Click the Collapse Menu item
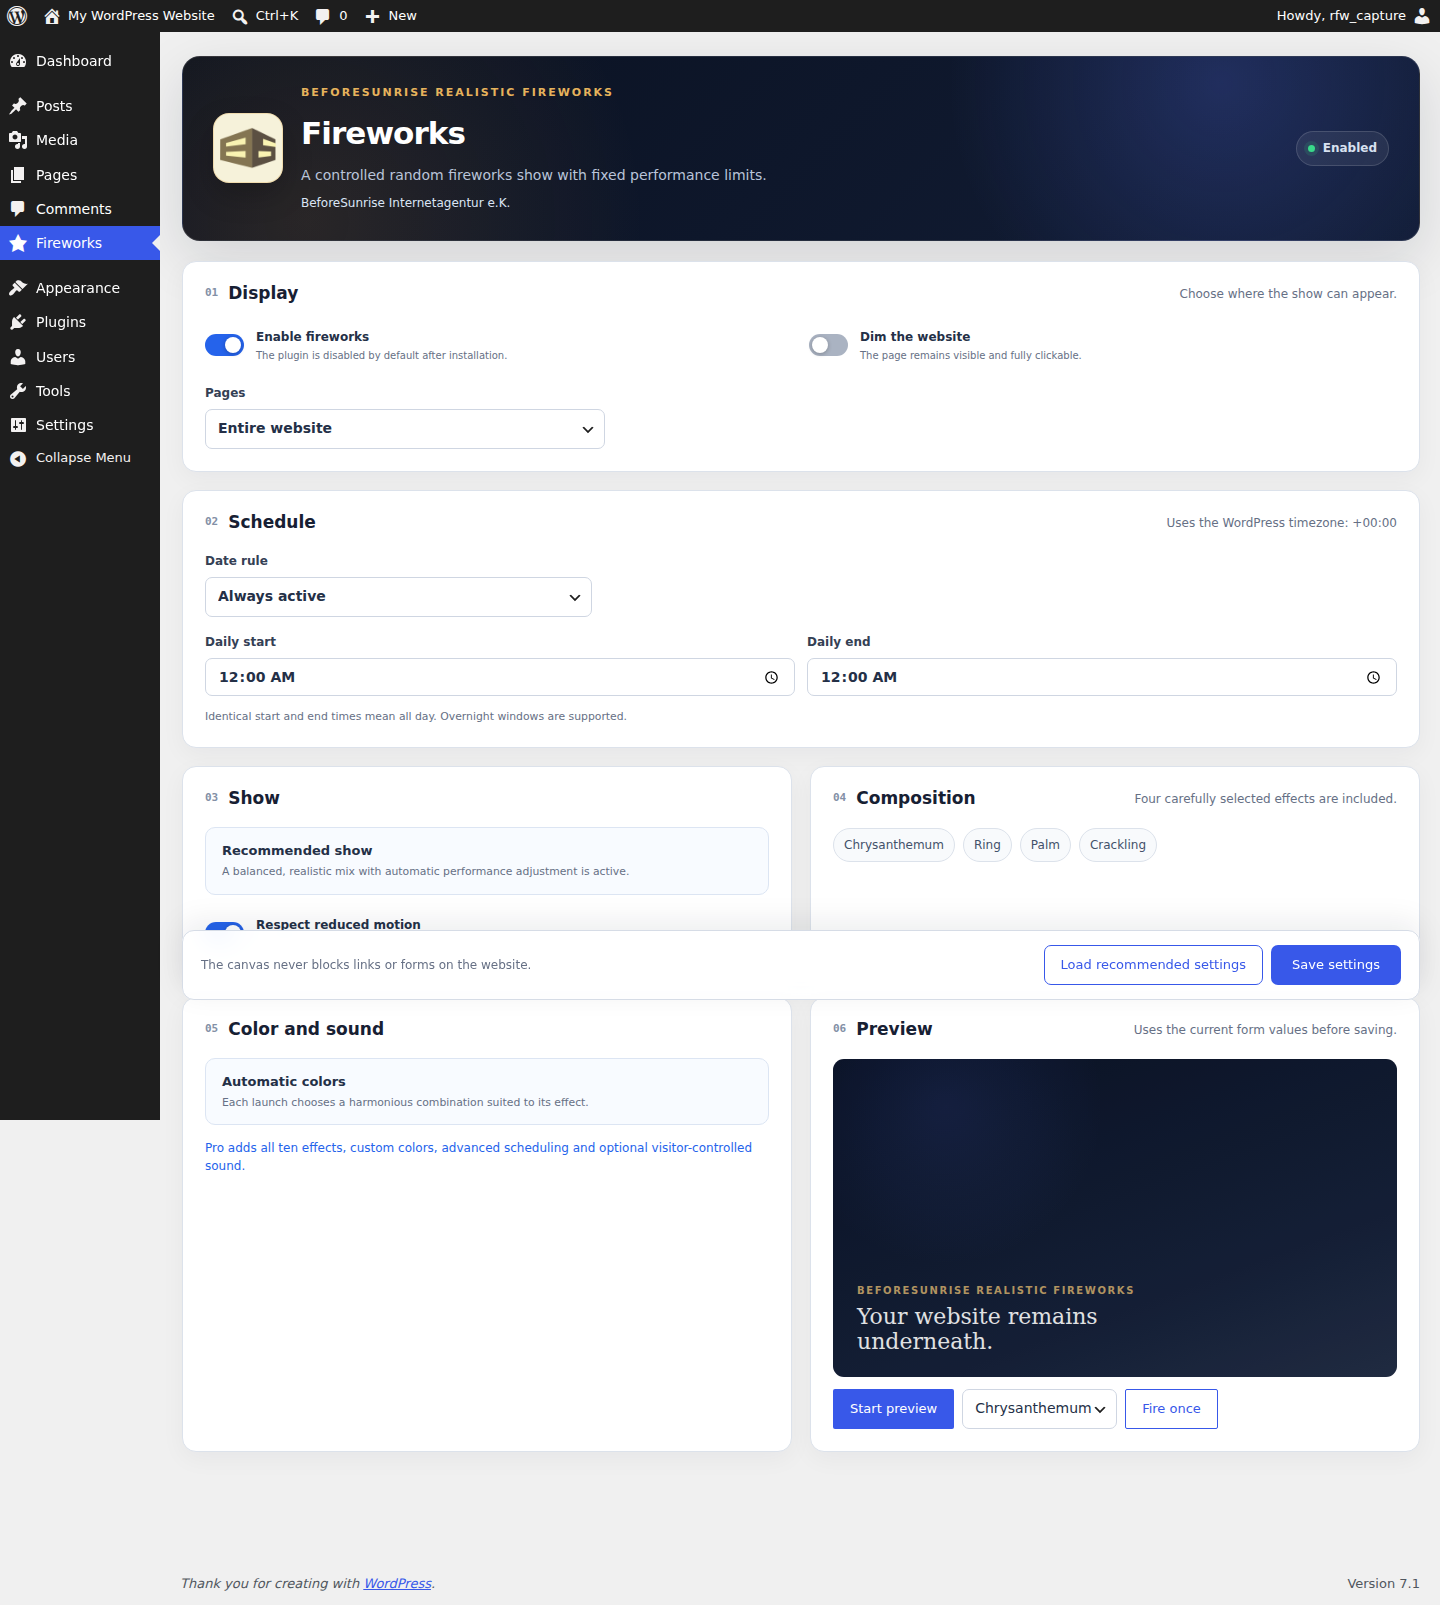The width and height of the screenshot is (1440, 1605). click(x=80, y=458)
